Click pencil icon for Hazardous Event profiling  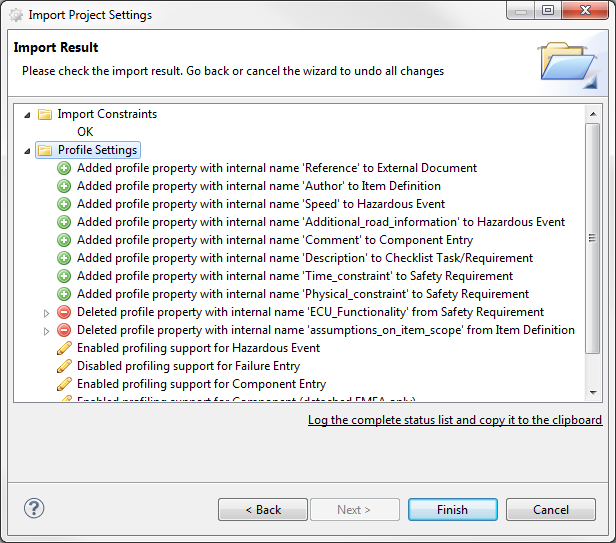click(64, 348)
